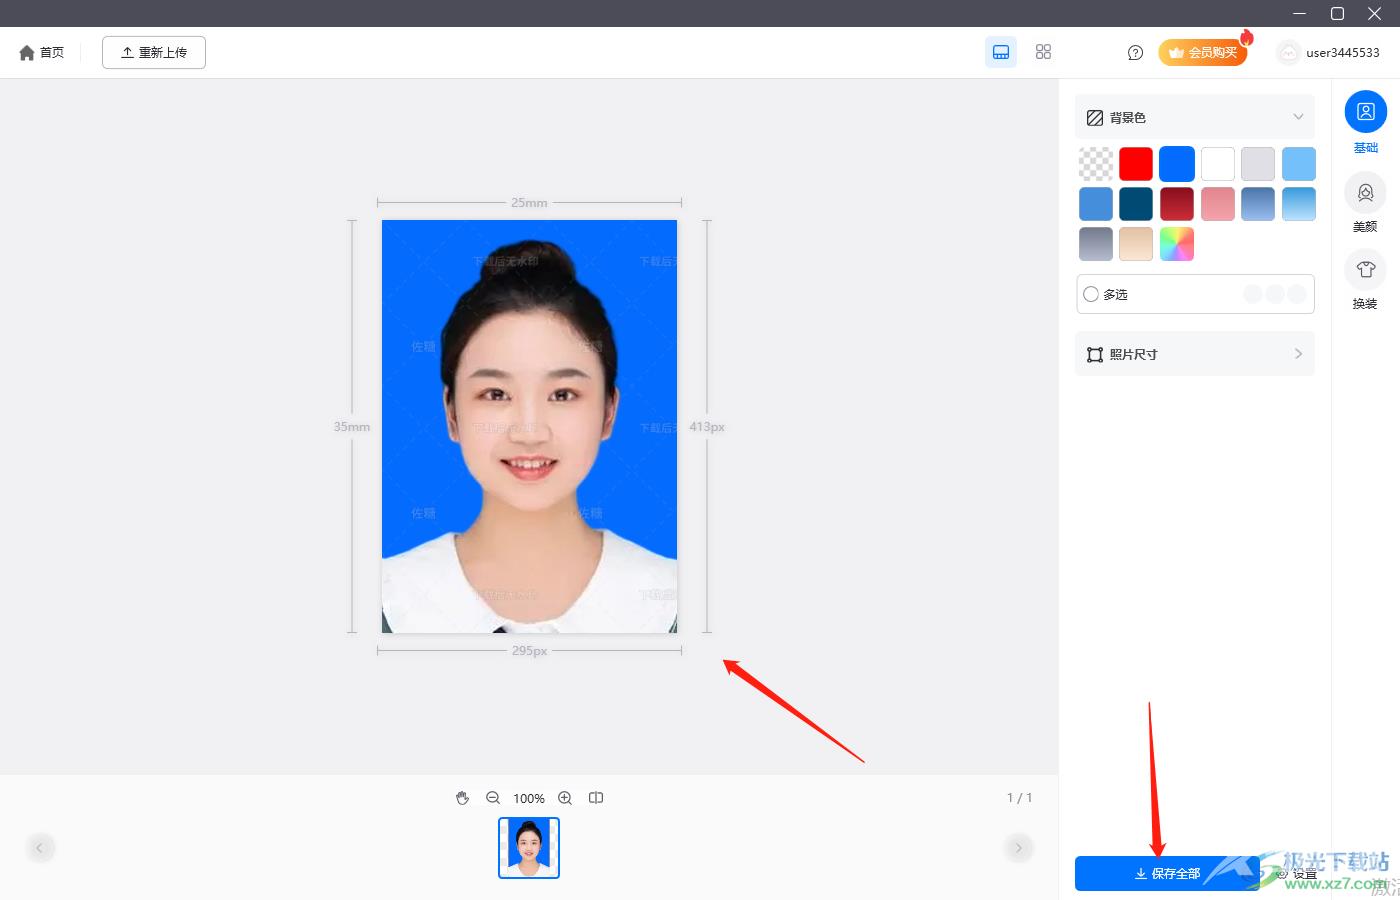Viewport: 1400px width, 900px height.
Task: Select the light gray background color
Action: pos(1258,164)
